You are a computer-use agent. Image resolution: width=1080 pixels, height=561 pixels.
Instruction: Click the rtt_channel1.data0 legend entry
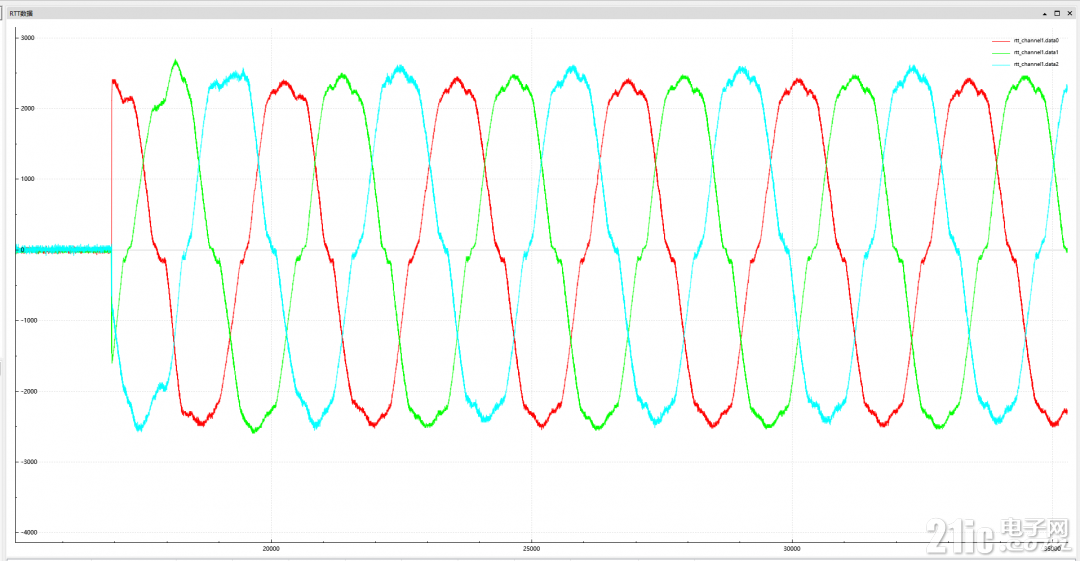click(x=1036, y=41)
